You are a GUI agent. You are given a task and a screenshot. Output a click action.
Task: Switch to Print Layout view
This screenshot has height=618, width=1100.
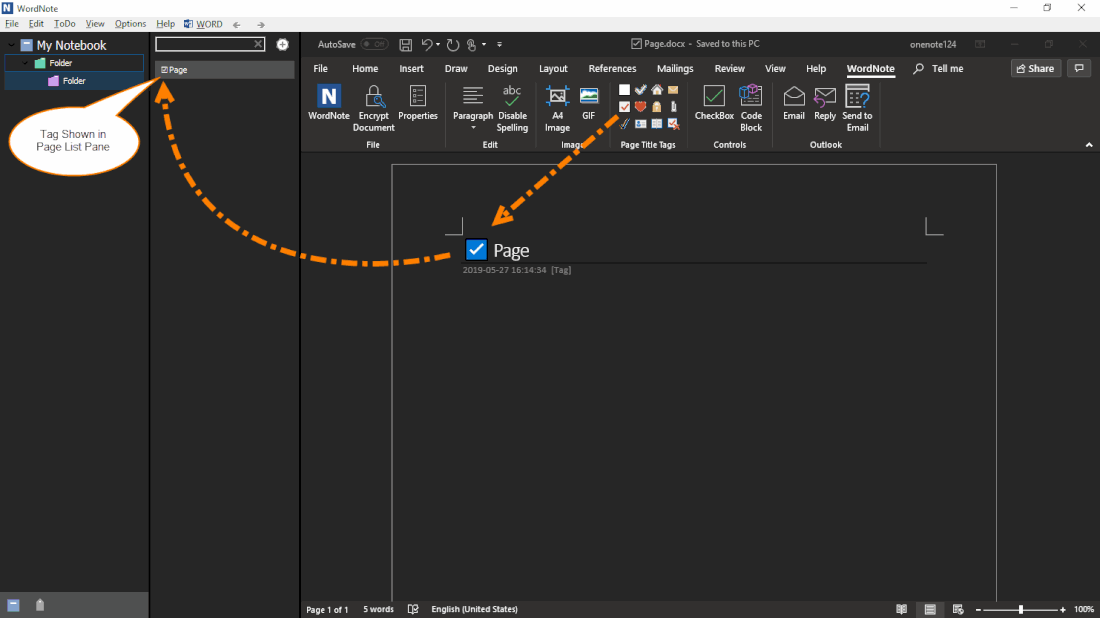930,609
